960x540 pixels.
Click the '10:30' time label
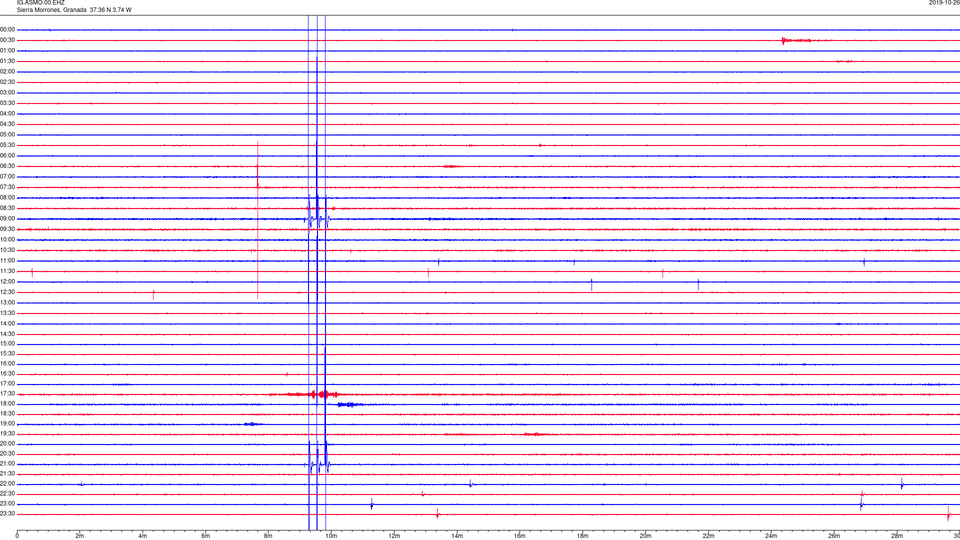point(8,250)
